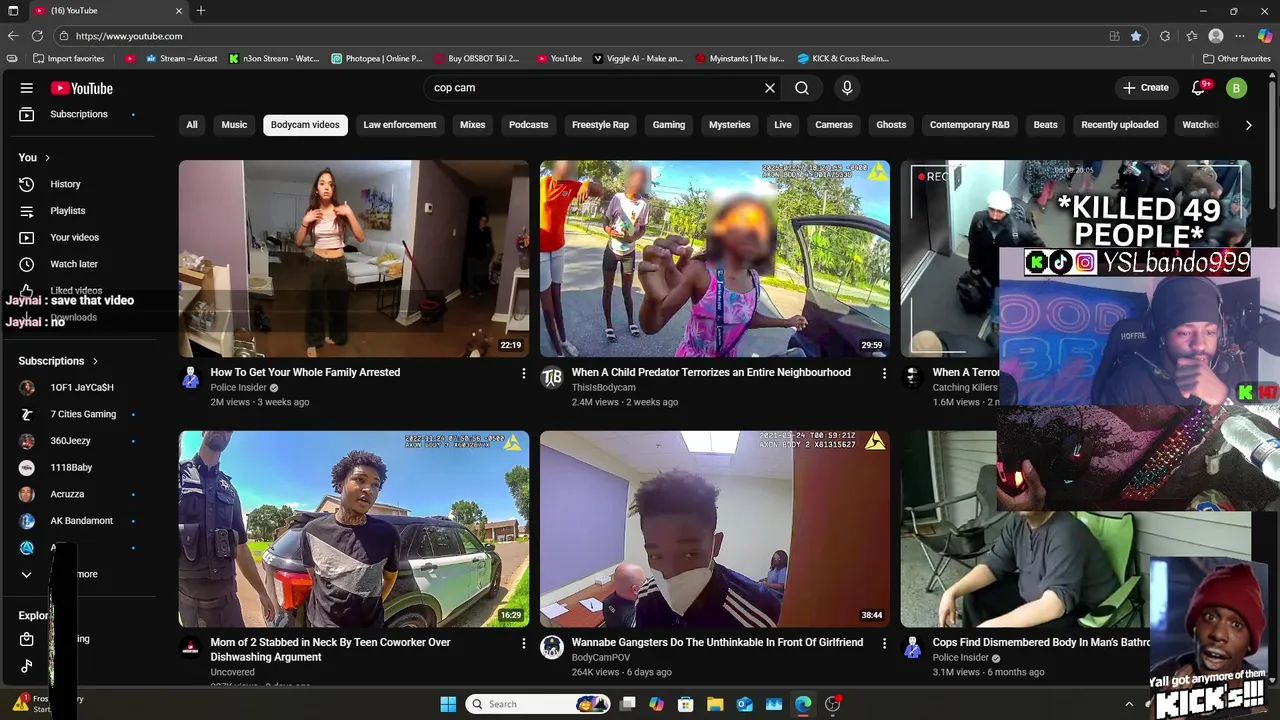Open a new browser tab with plus
Viewport: 1280px width, 720px height.
(x=201, y=11)
